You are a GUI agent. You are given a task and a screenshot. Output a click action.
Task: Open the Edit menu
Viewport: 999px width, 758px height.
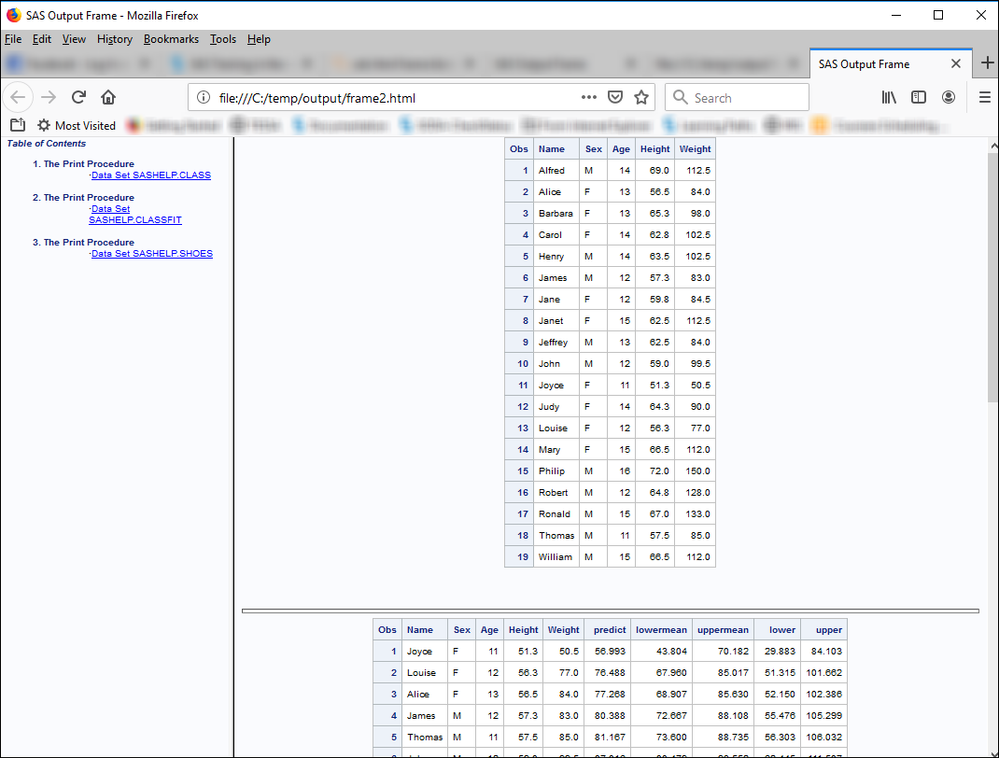(x=41, y=39)
